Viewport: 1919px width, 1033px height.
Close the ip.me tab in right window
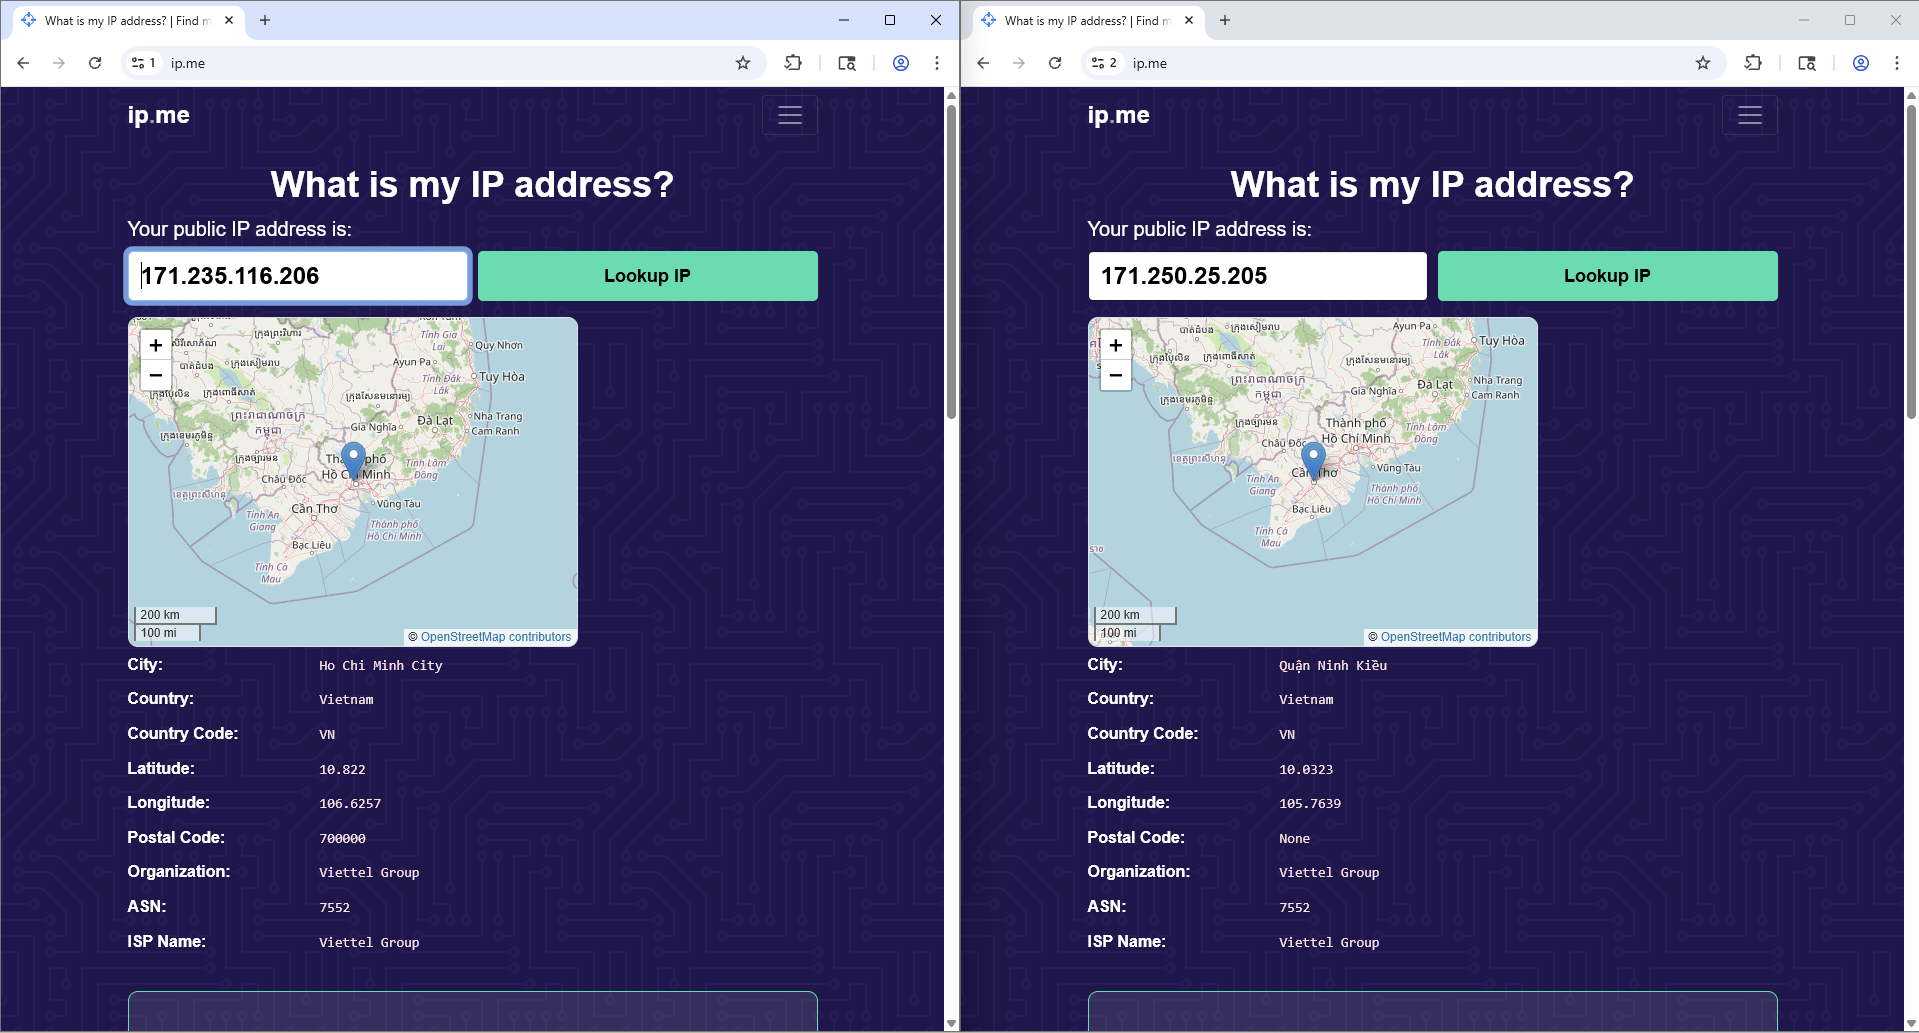(x=1188, y=20)
